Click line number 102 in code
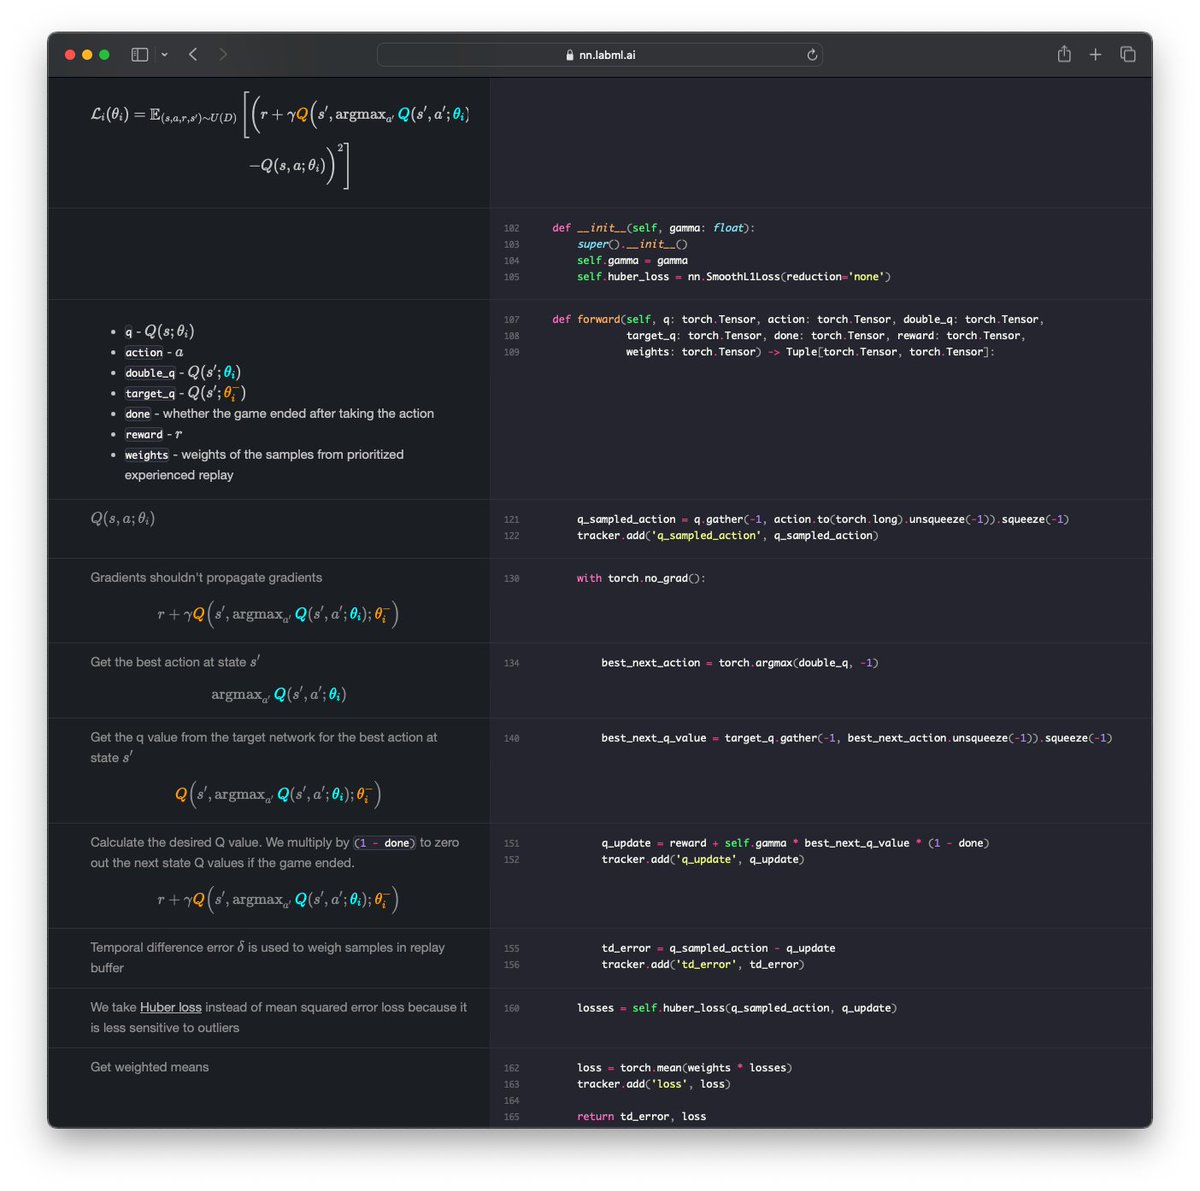Image resolution: width=1200 pixels, height=1191 pixels. tap(511, 228)
